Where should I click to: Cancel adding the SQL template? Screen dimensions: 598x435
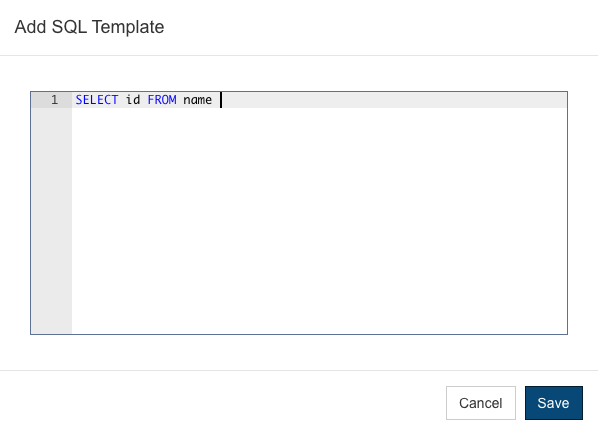point(481,403)
